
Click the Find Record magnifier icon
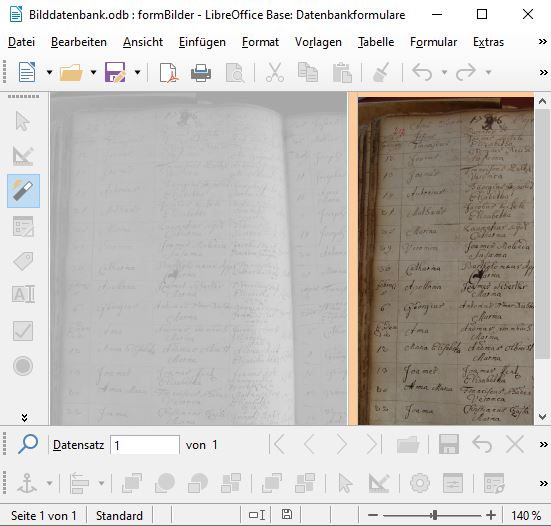pyautogui.click(x=28, y=444)
